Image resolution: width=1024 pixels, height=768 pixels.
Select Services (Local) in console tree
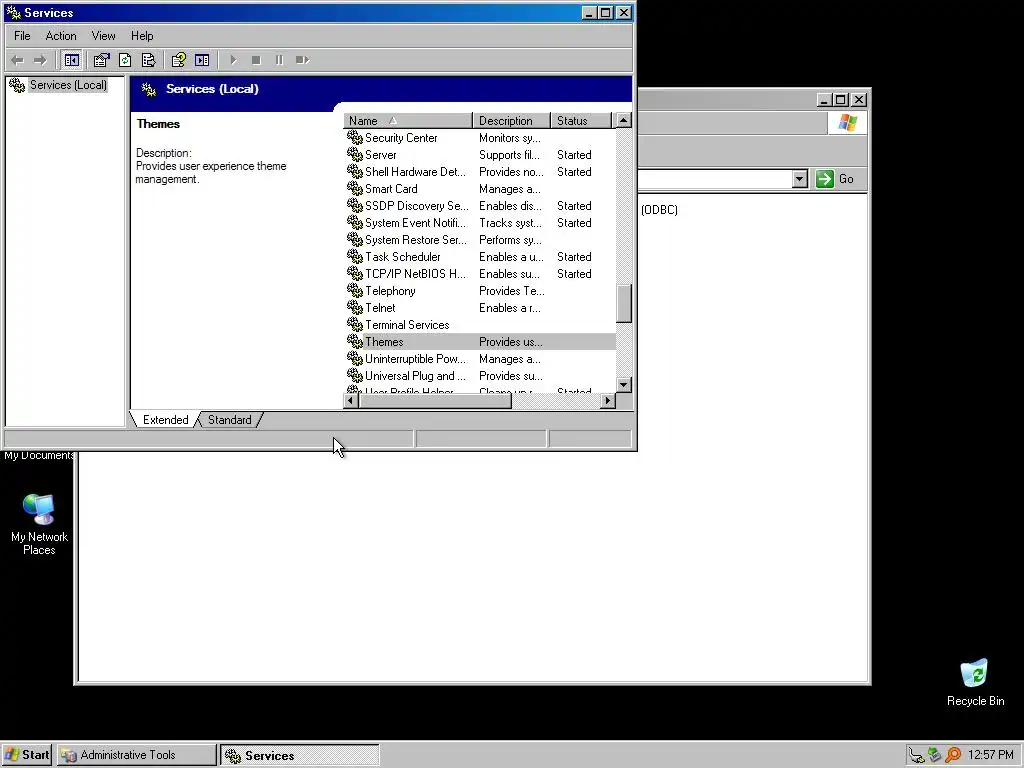coord(68,85)
